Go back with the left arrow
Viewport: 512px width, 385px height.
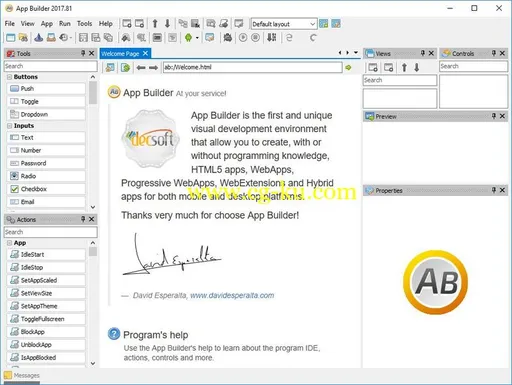point(141,68)
